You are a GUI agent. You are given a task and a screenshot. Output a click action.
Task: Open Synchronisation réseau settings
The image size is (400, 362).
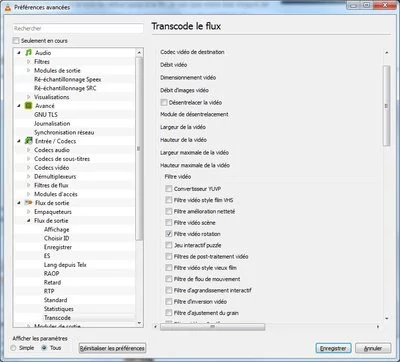pyautogui.click(x=64, y=132)
